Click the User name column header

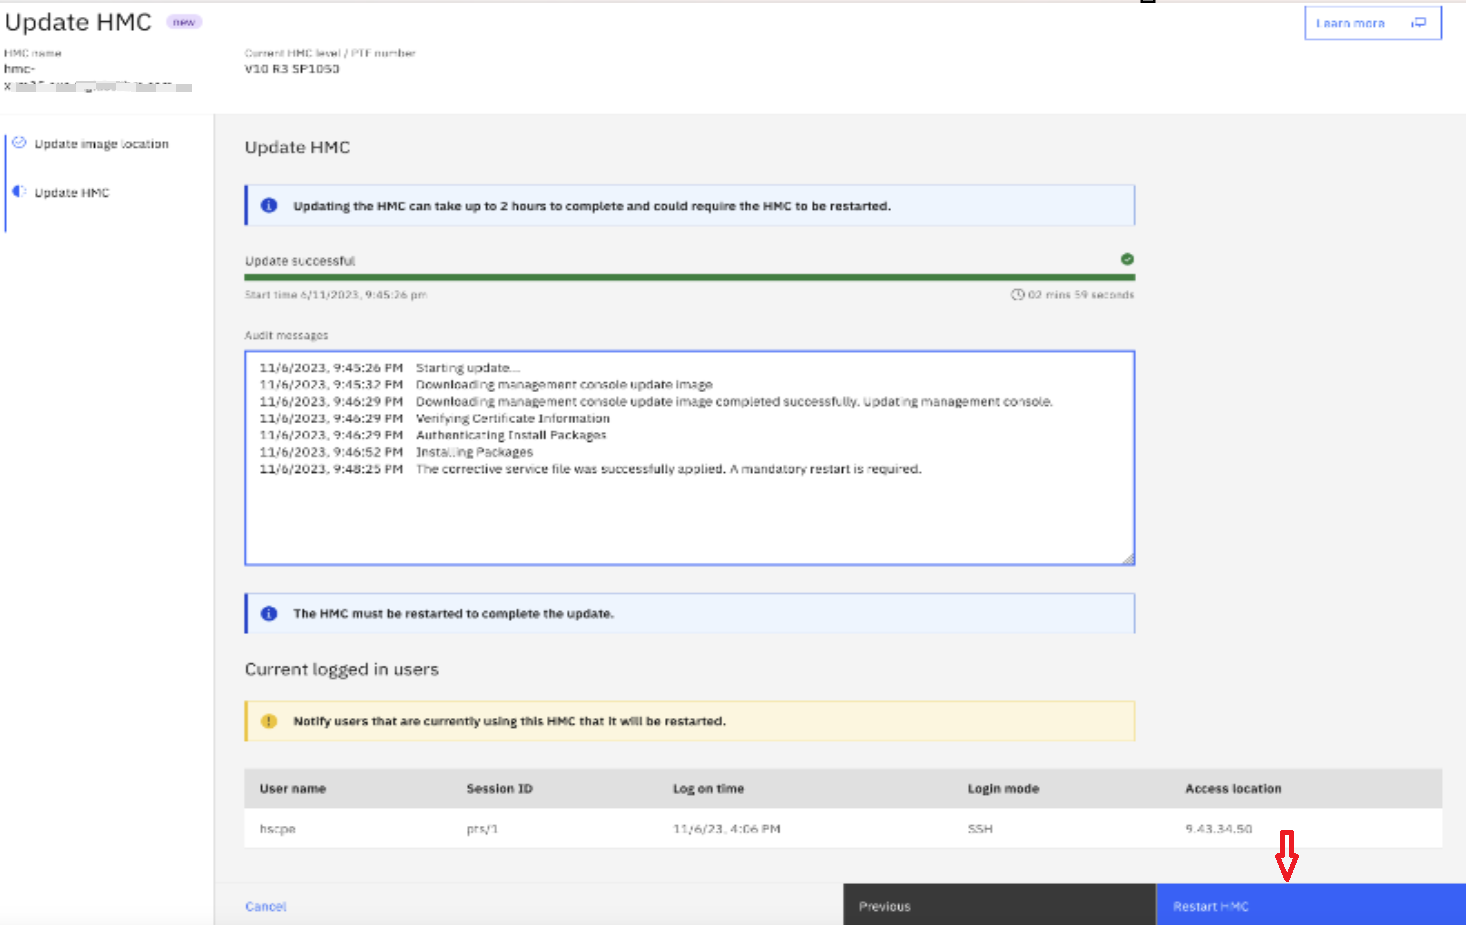pos(293,789)
